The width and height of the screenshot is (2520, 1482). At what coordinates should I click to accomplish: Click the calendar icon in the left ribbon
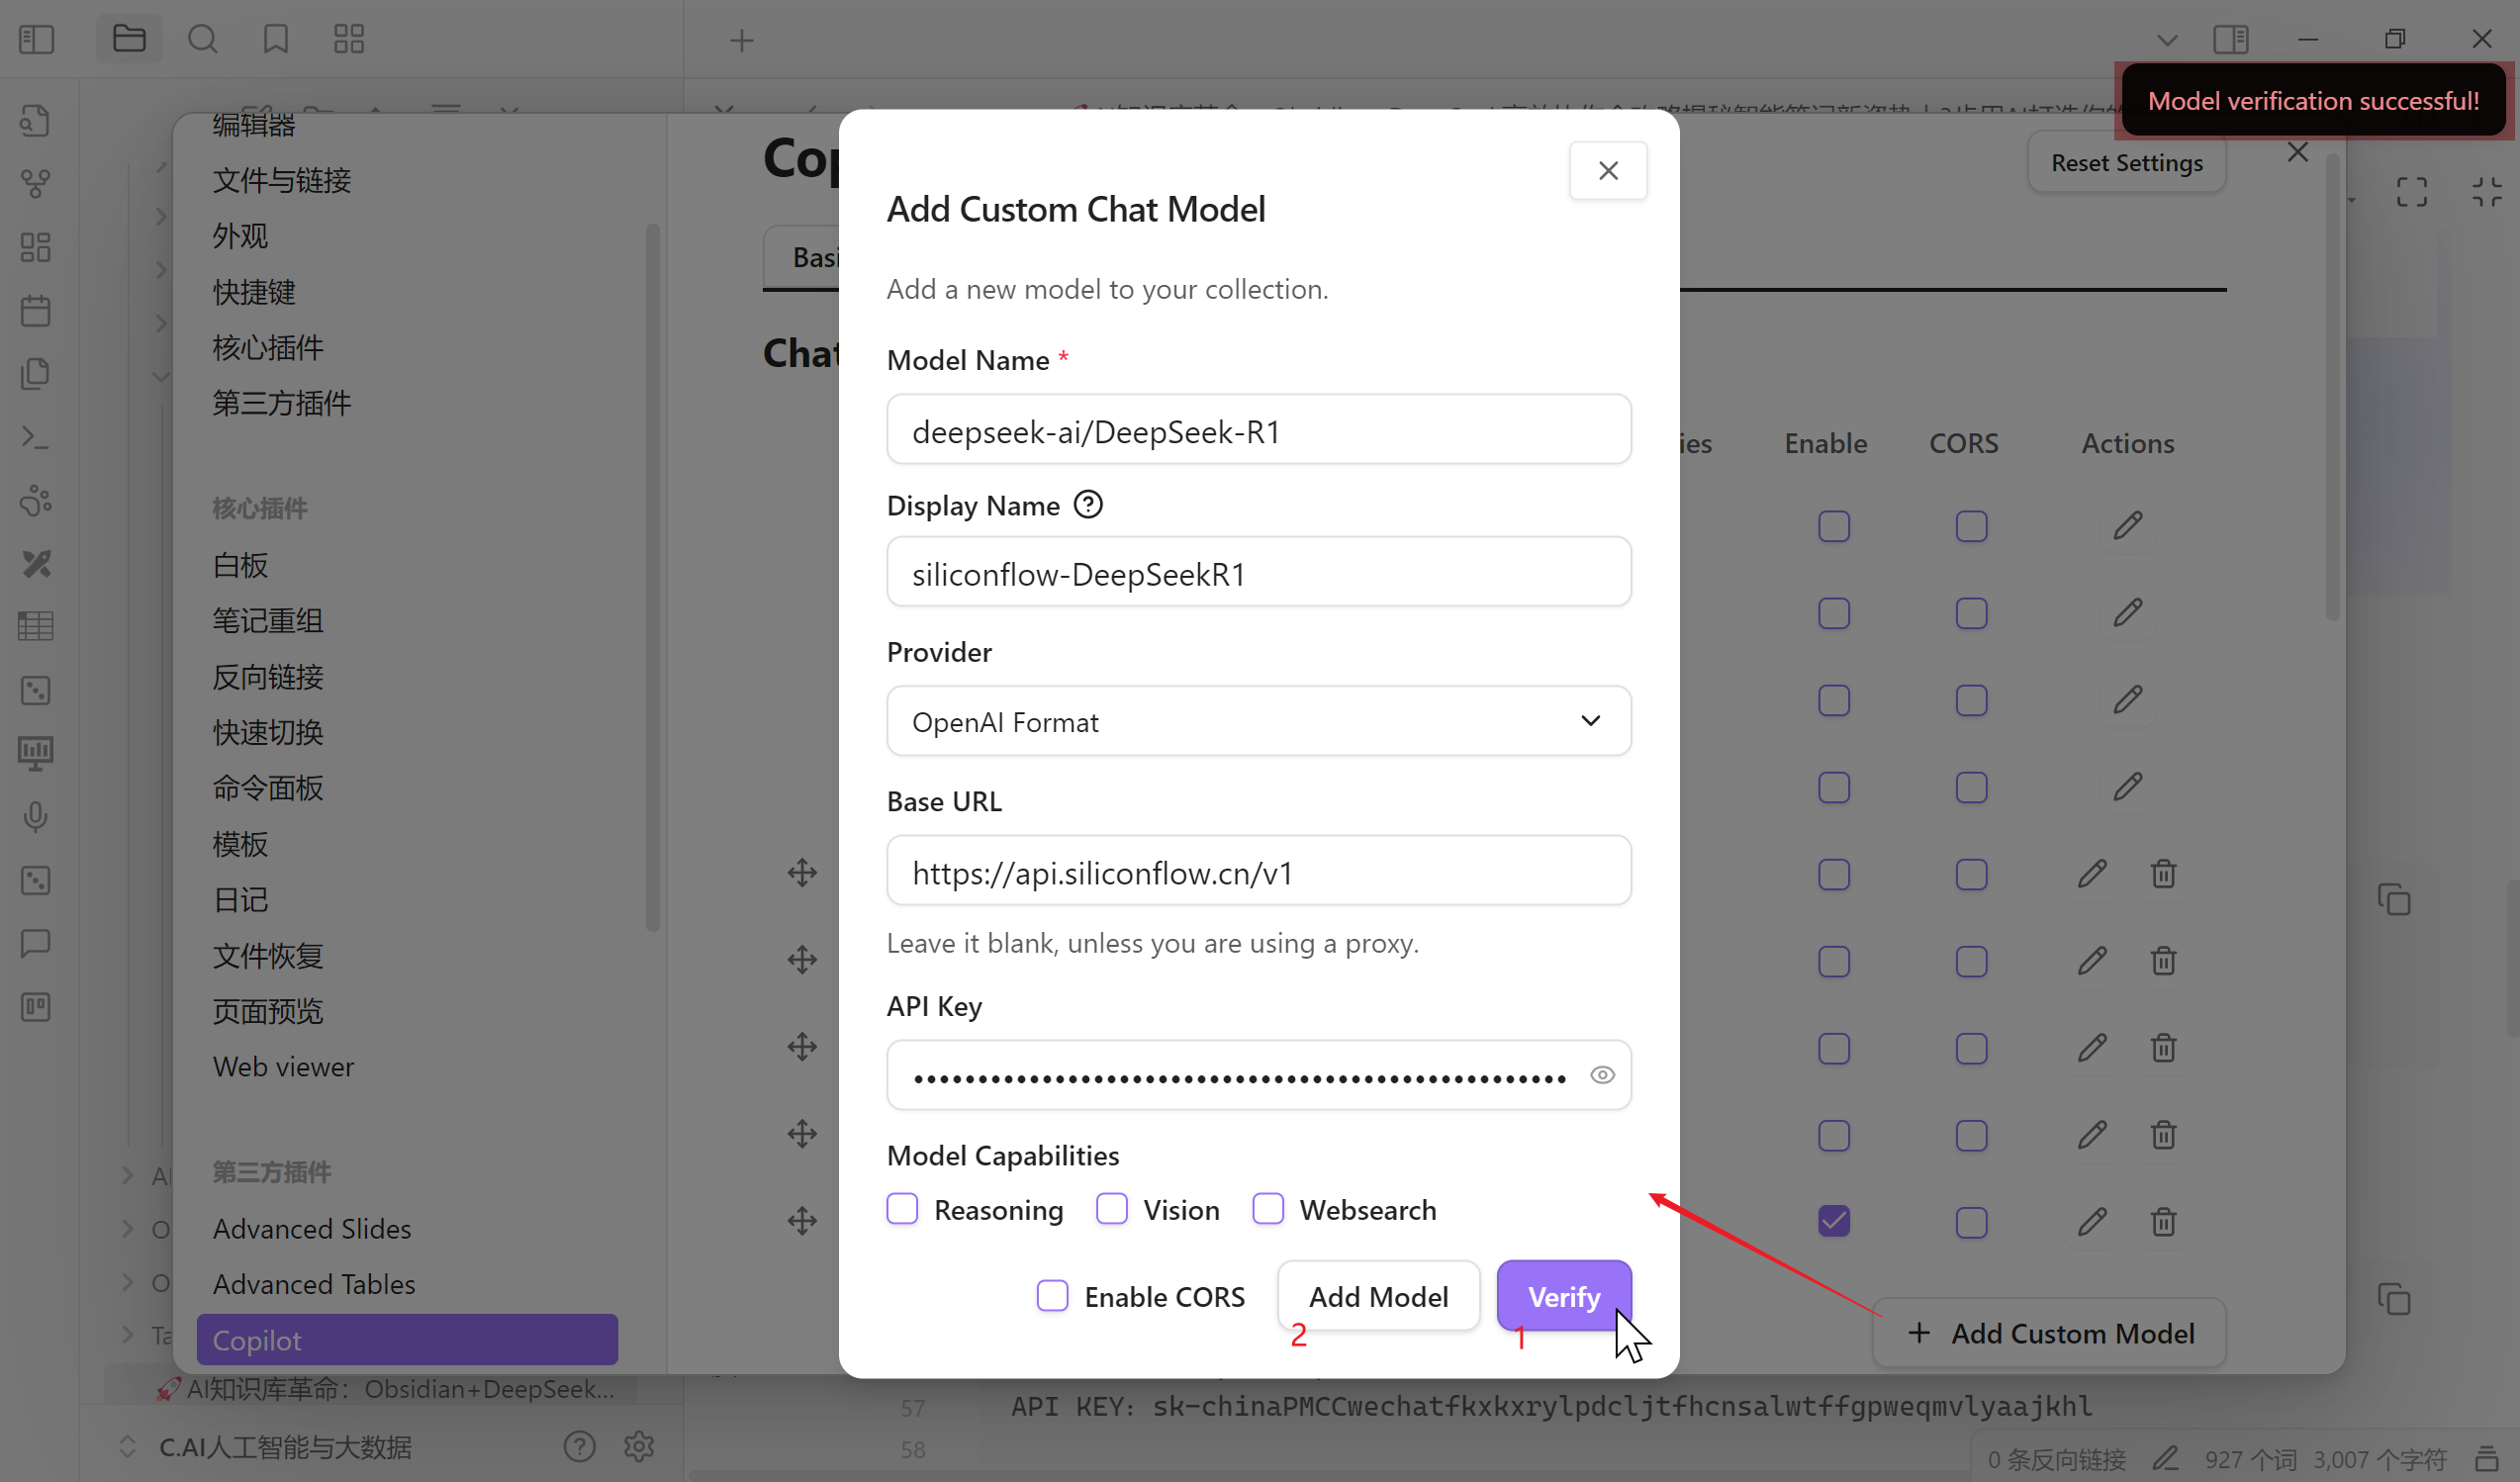tap(36, 311)
